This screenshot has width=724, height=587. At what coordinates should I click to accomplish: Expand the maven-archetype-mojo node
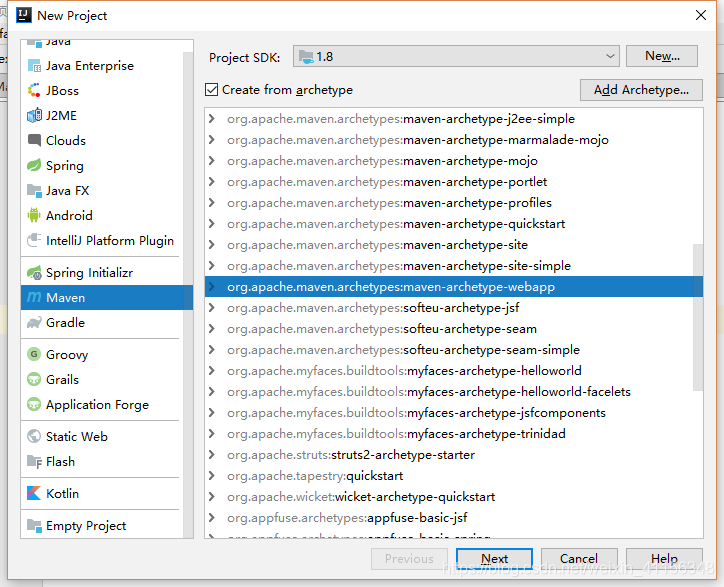coord(212,161)
